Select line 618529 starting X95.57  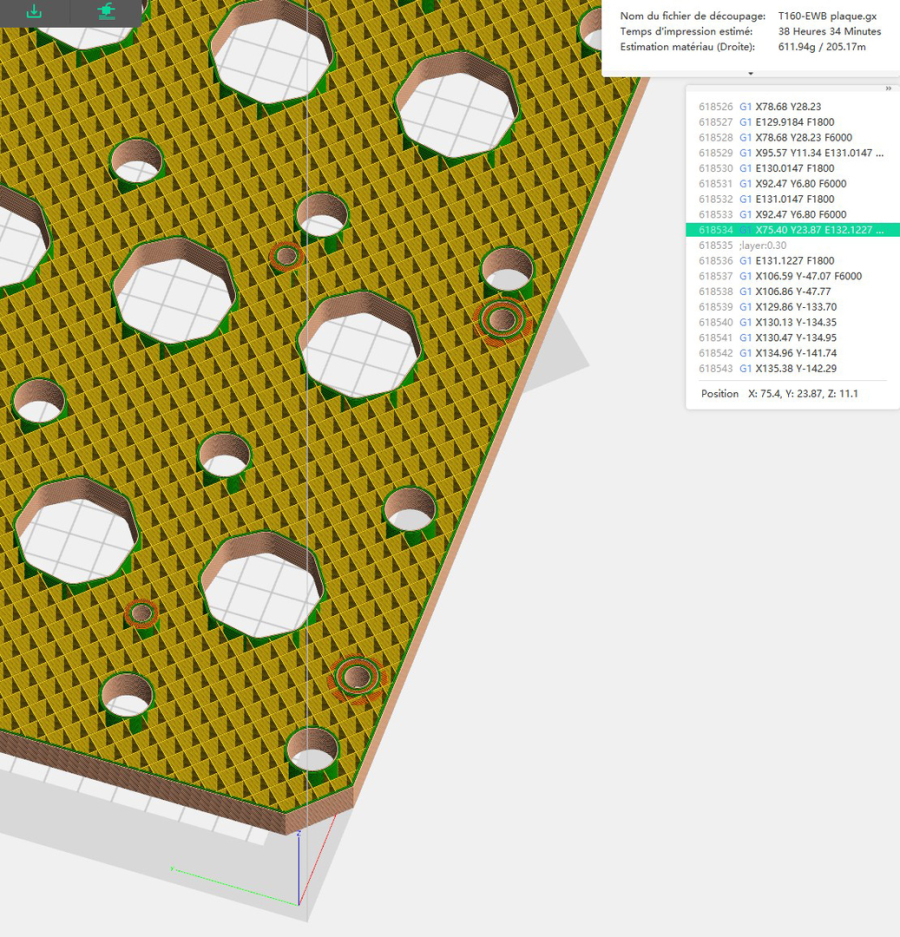790,153
